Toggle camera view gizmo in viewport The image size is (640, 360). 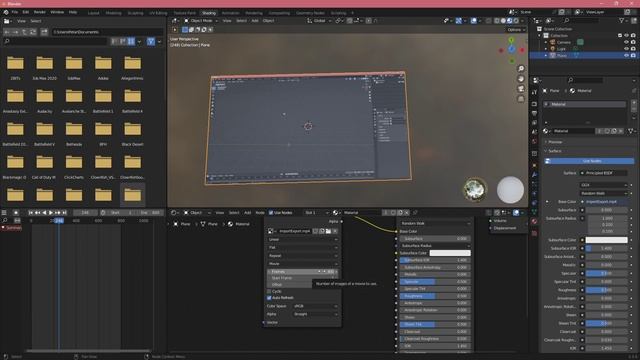521,89
